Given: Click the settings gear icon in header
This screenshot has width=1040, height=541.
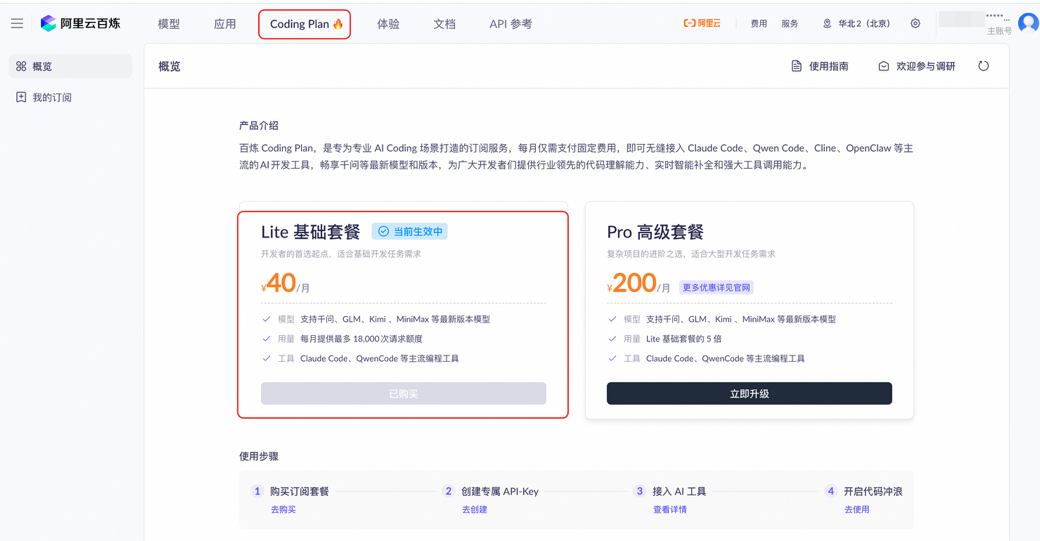Looking at the screenshot, I should click(x=915, y=23).
